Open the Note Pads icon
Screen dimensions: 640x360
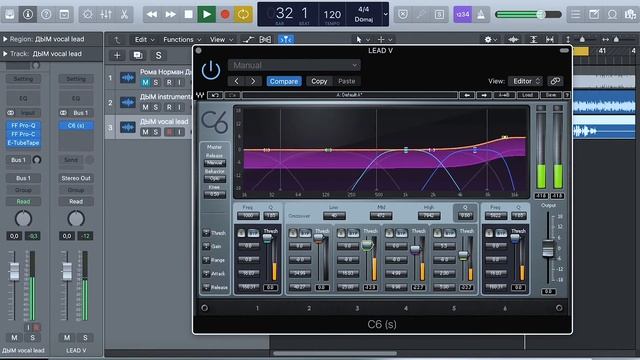click(x=594, y=15)
